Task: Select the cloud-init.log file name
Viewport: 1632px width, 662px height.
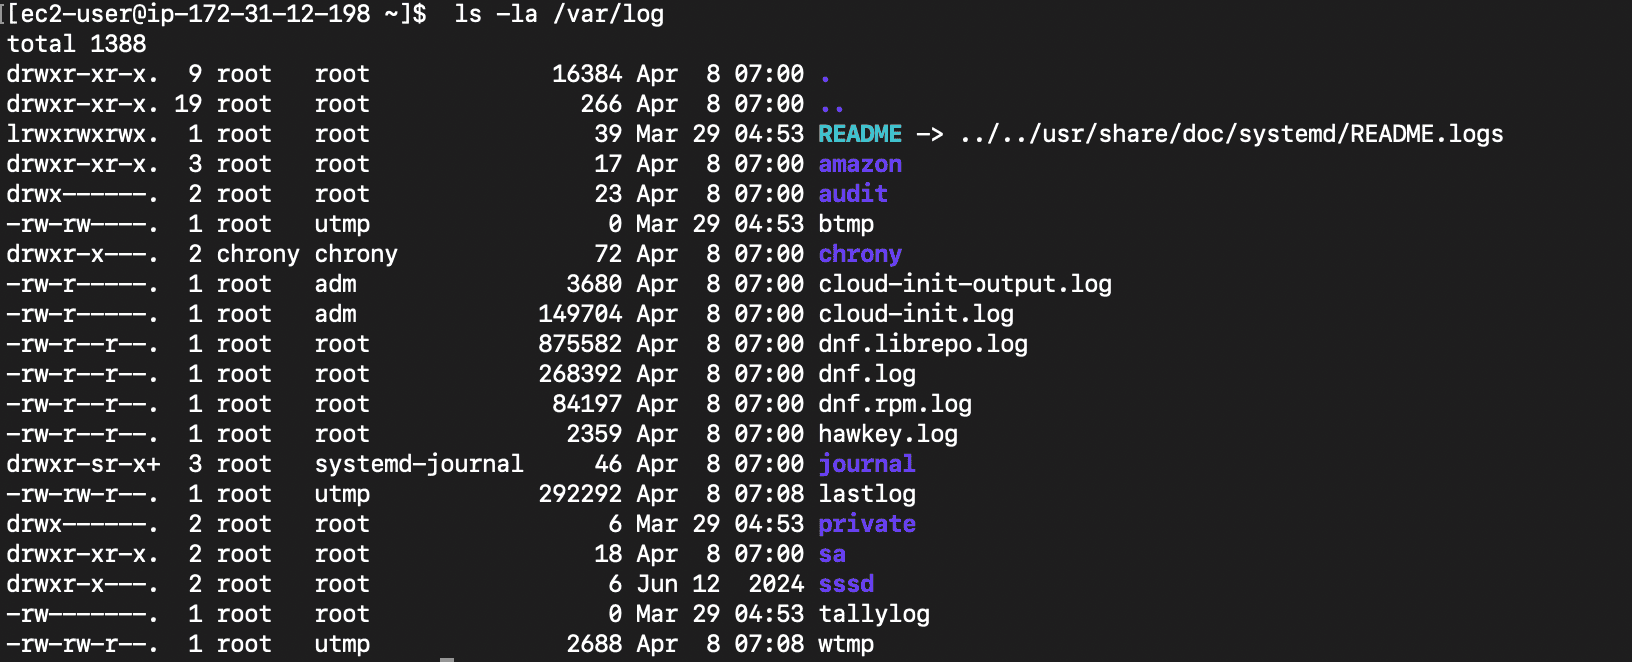Action: tap(915, 314)
